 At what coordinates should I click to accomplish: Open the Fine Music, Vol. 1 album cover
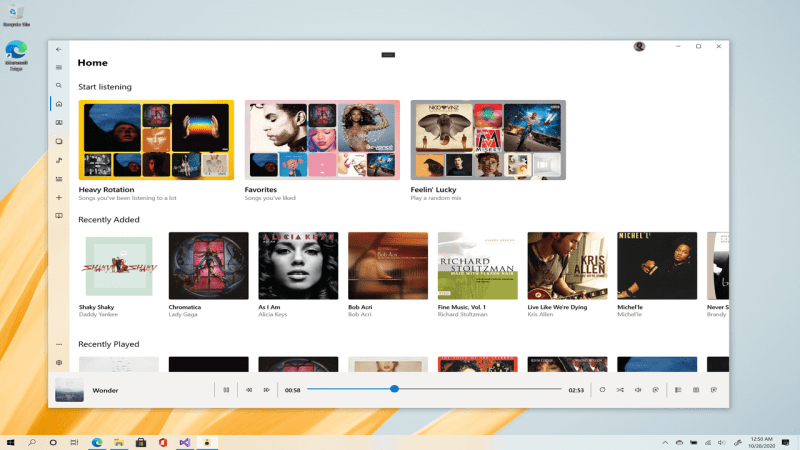[x=478, y=266]
